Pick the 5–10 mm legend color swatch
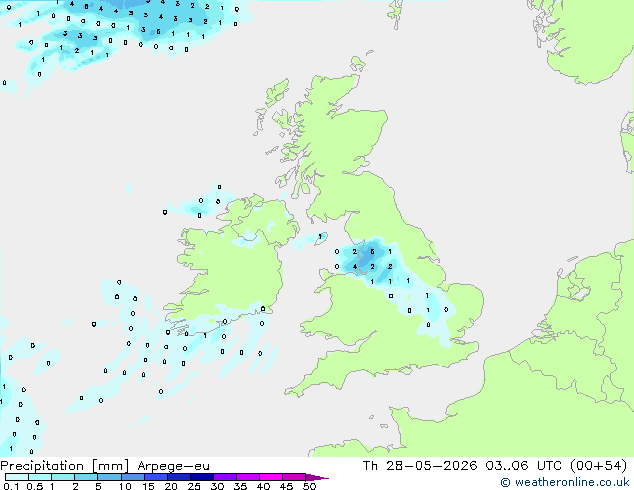634x490 pixels. 109,477
